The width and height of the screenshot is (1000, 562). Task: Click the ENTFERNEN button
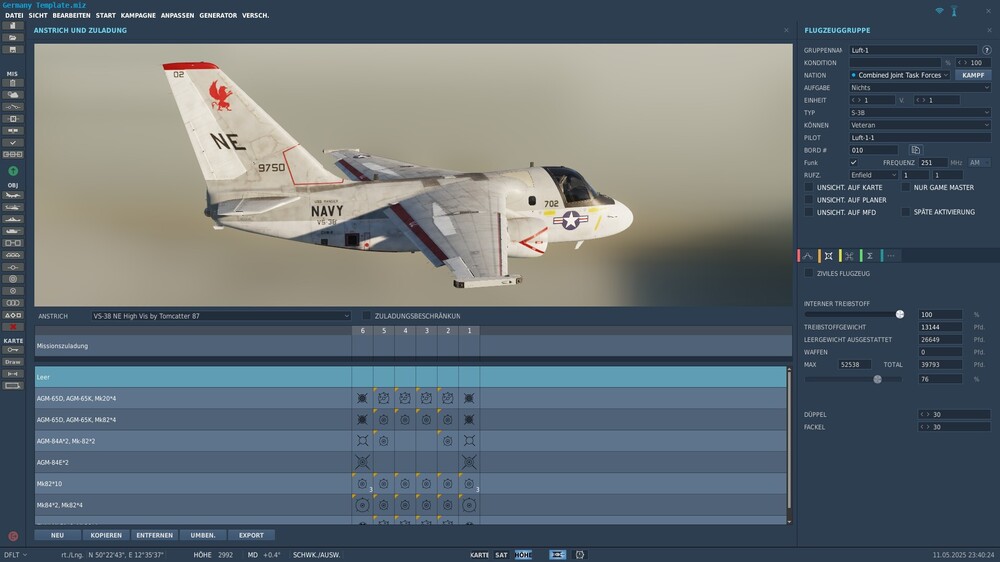click(154, 535)
